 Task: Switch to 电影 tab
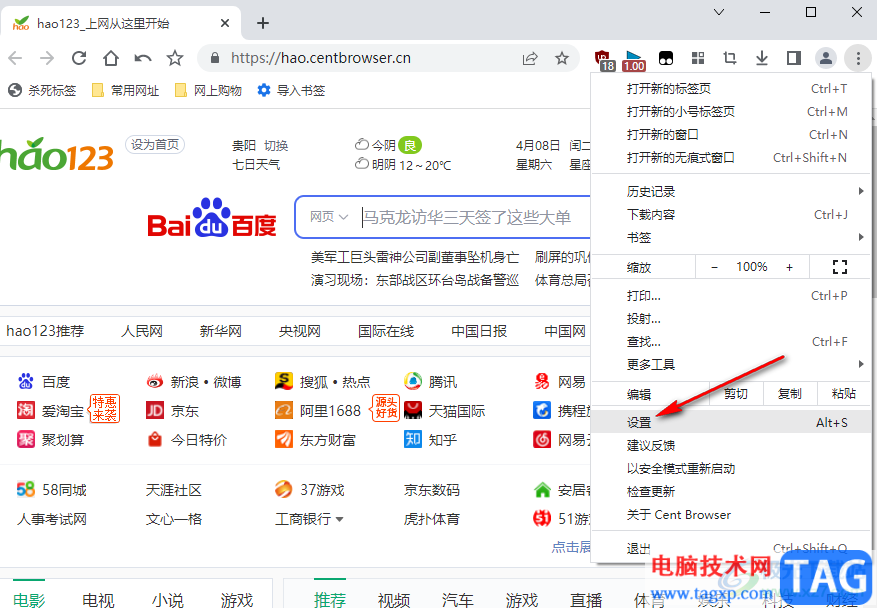point(29,599)
